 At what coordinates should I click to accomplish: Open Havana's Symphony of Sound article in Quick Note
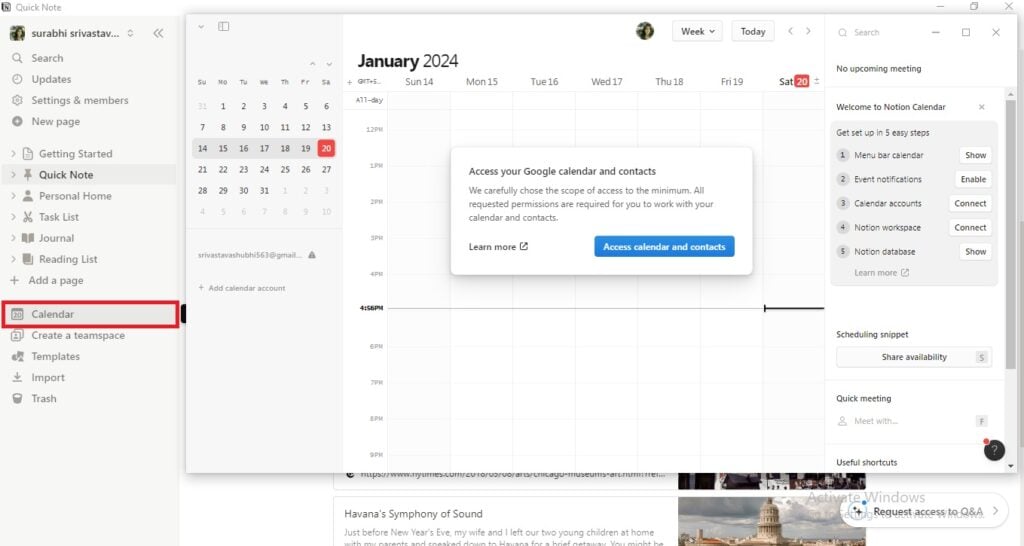point(413,514)
